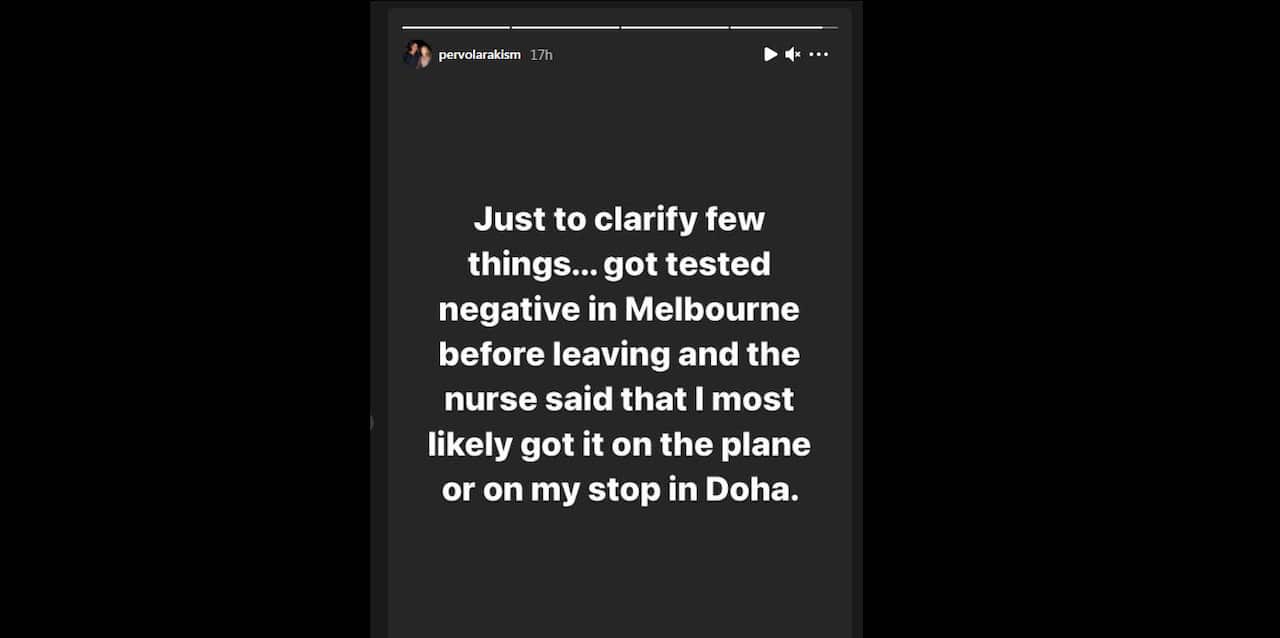Click the story line "Just to clarify few"

619,218
